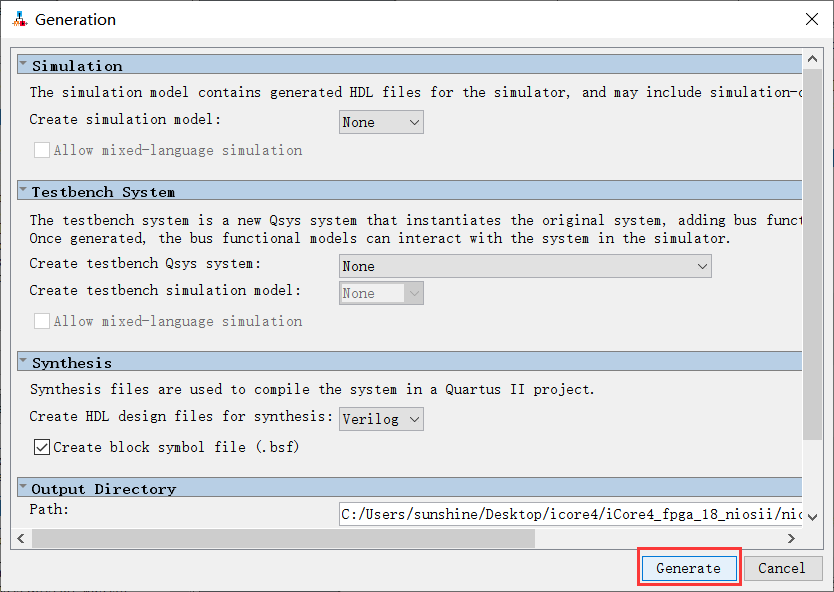
Task: Click the vertical scrollbar down arrow
Action: click(812, 516)
